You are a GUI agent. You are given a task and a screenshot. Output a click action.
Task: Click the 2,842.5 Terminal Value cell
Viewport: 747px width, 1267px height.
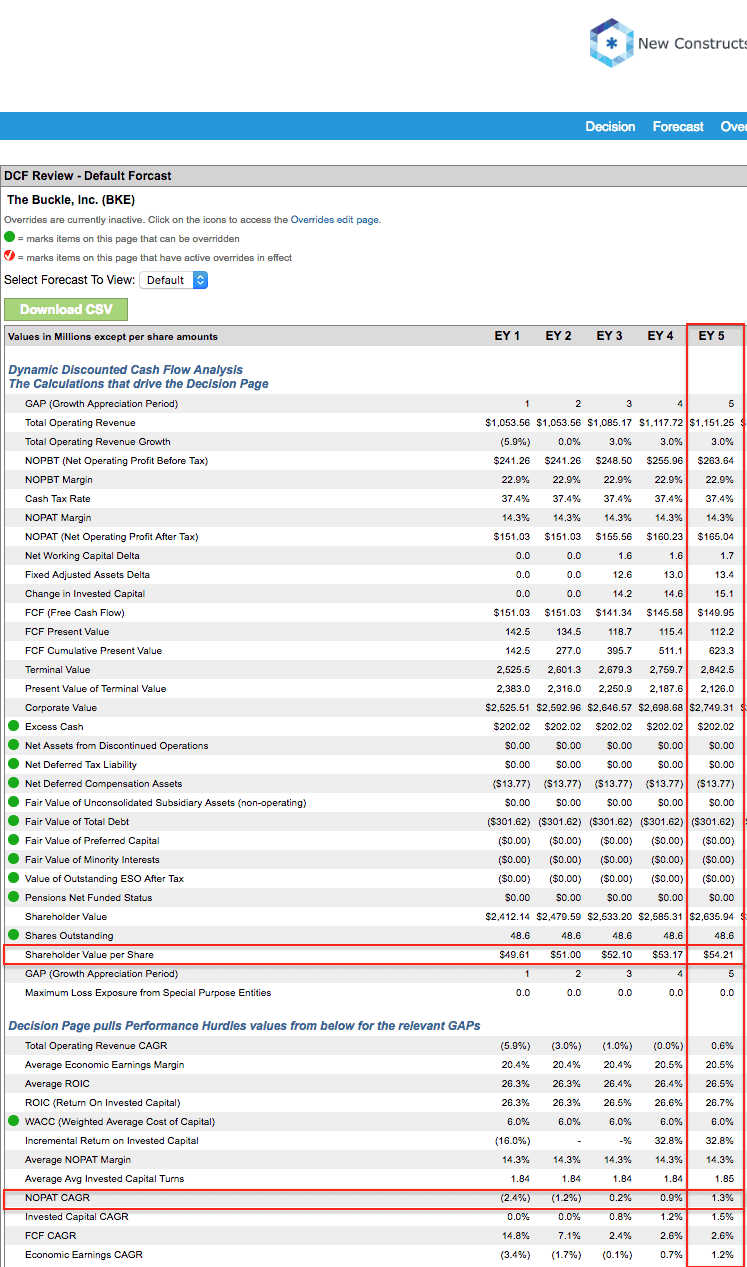718,669
